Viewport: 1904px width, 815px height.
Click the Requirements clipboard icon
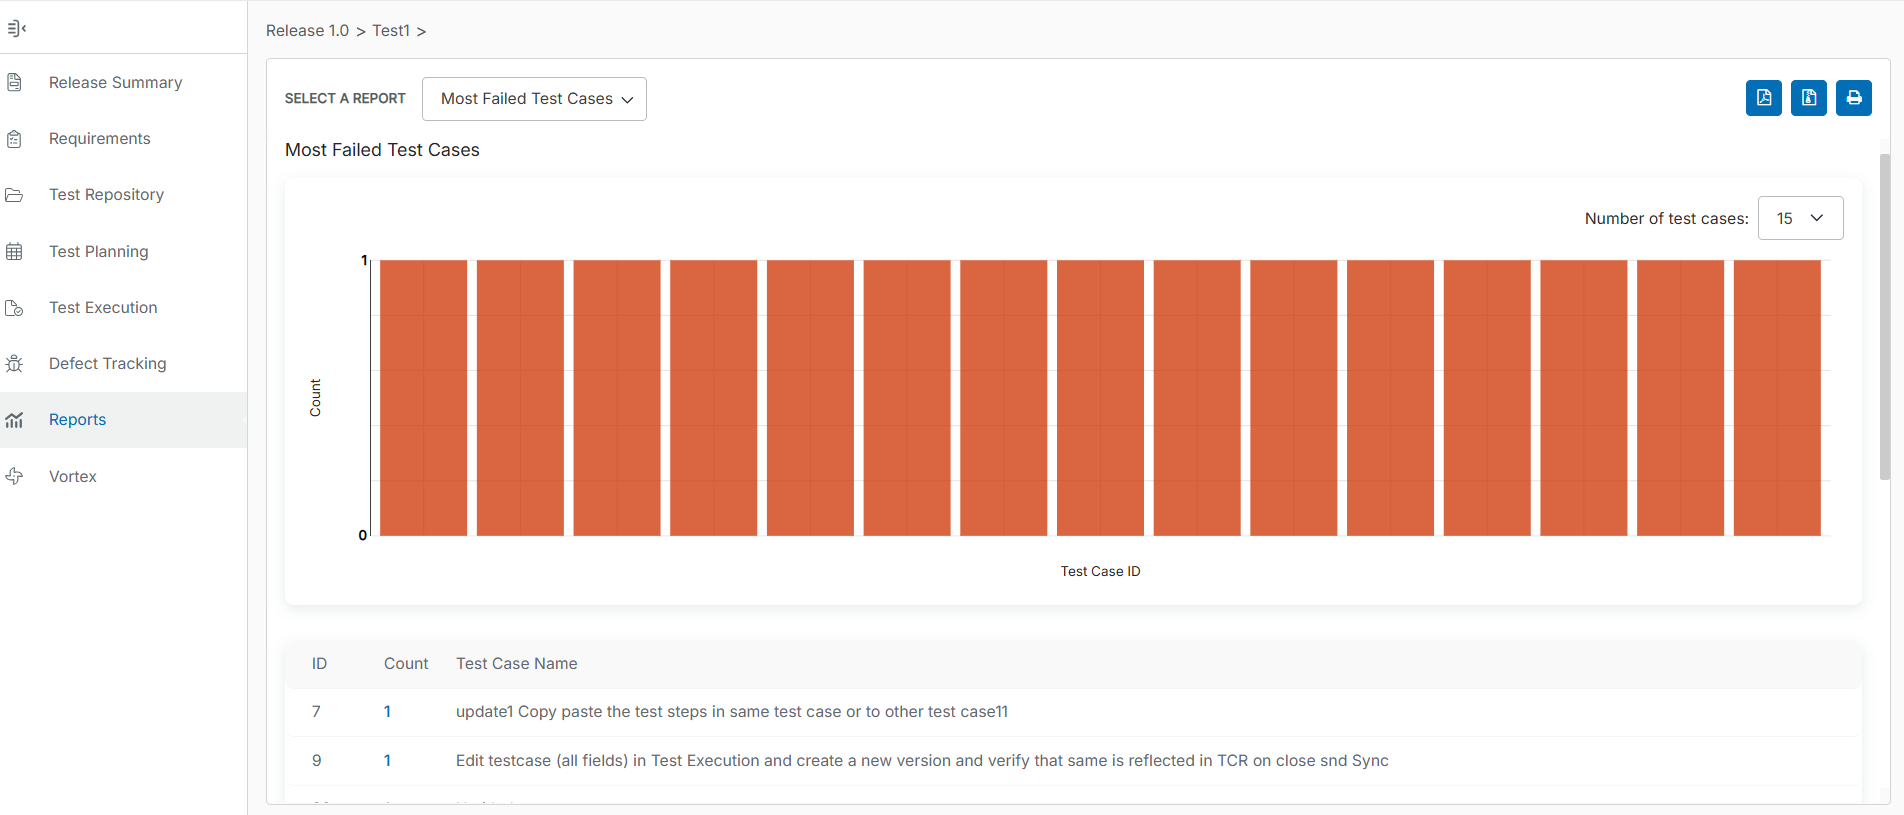[14, 139]
